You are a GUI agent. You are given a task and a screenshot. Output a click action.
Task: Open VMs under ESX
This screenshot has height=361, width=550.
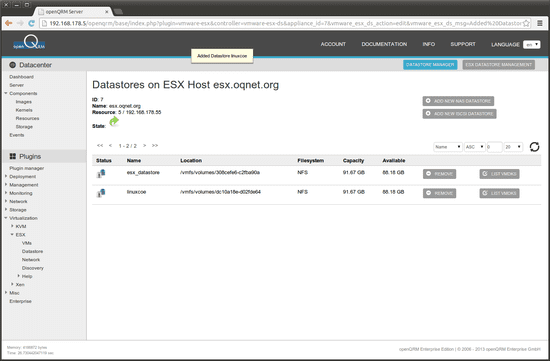click(27, 243)
